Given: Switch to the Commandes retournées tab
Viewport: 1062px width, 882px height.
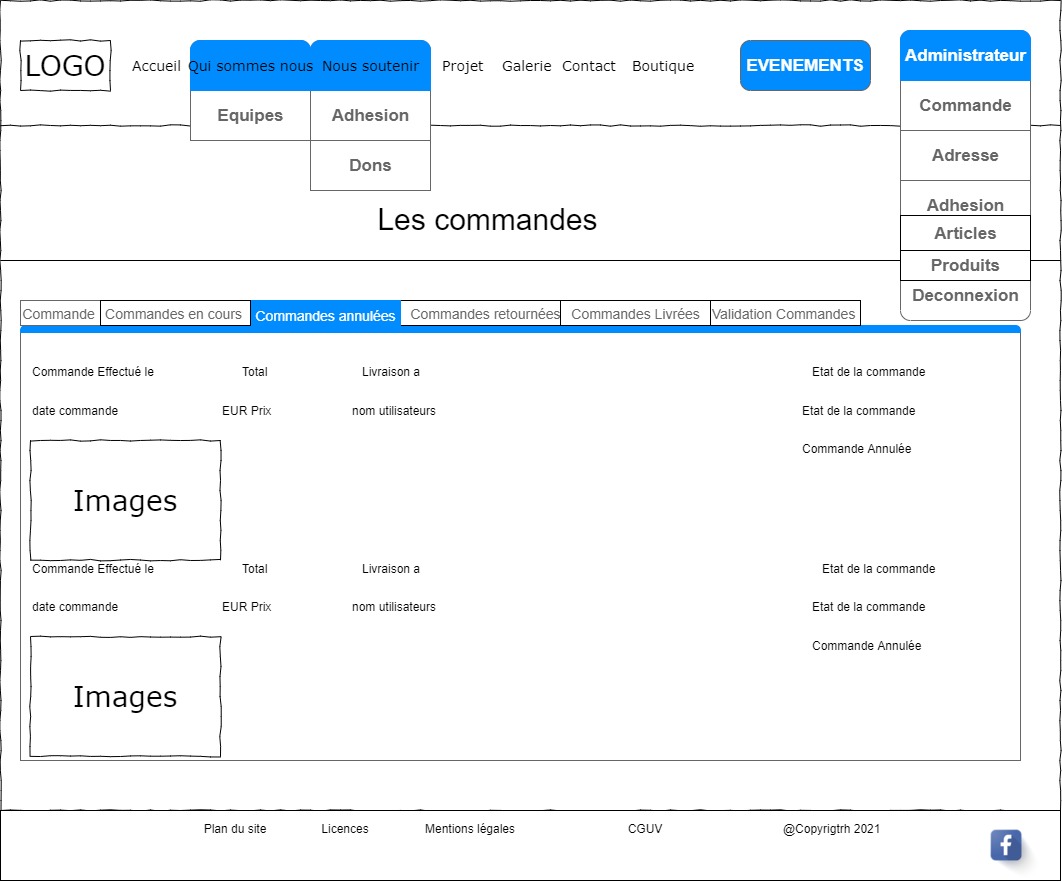Looking at the screenshot, I should [x=484, y=314].
